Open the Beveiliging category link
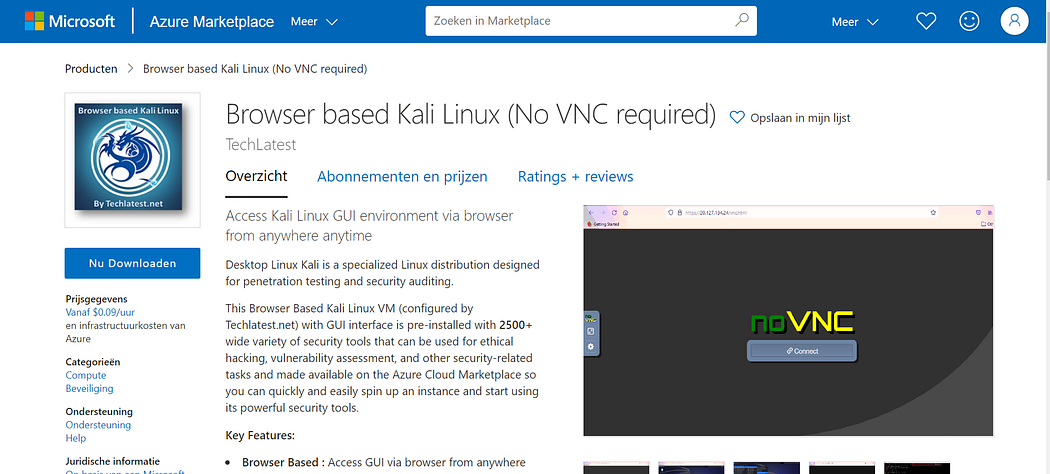The width and height of the screenshot is (1050, 474). pos(89,388)
